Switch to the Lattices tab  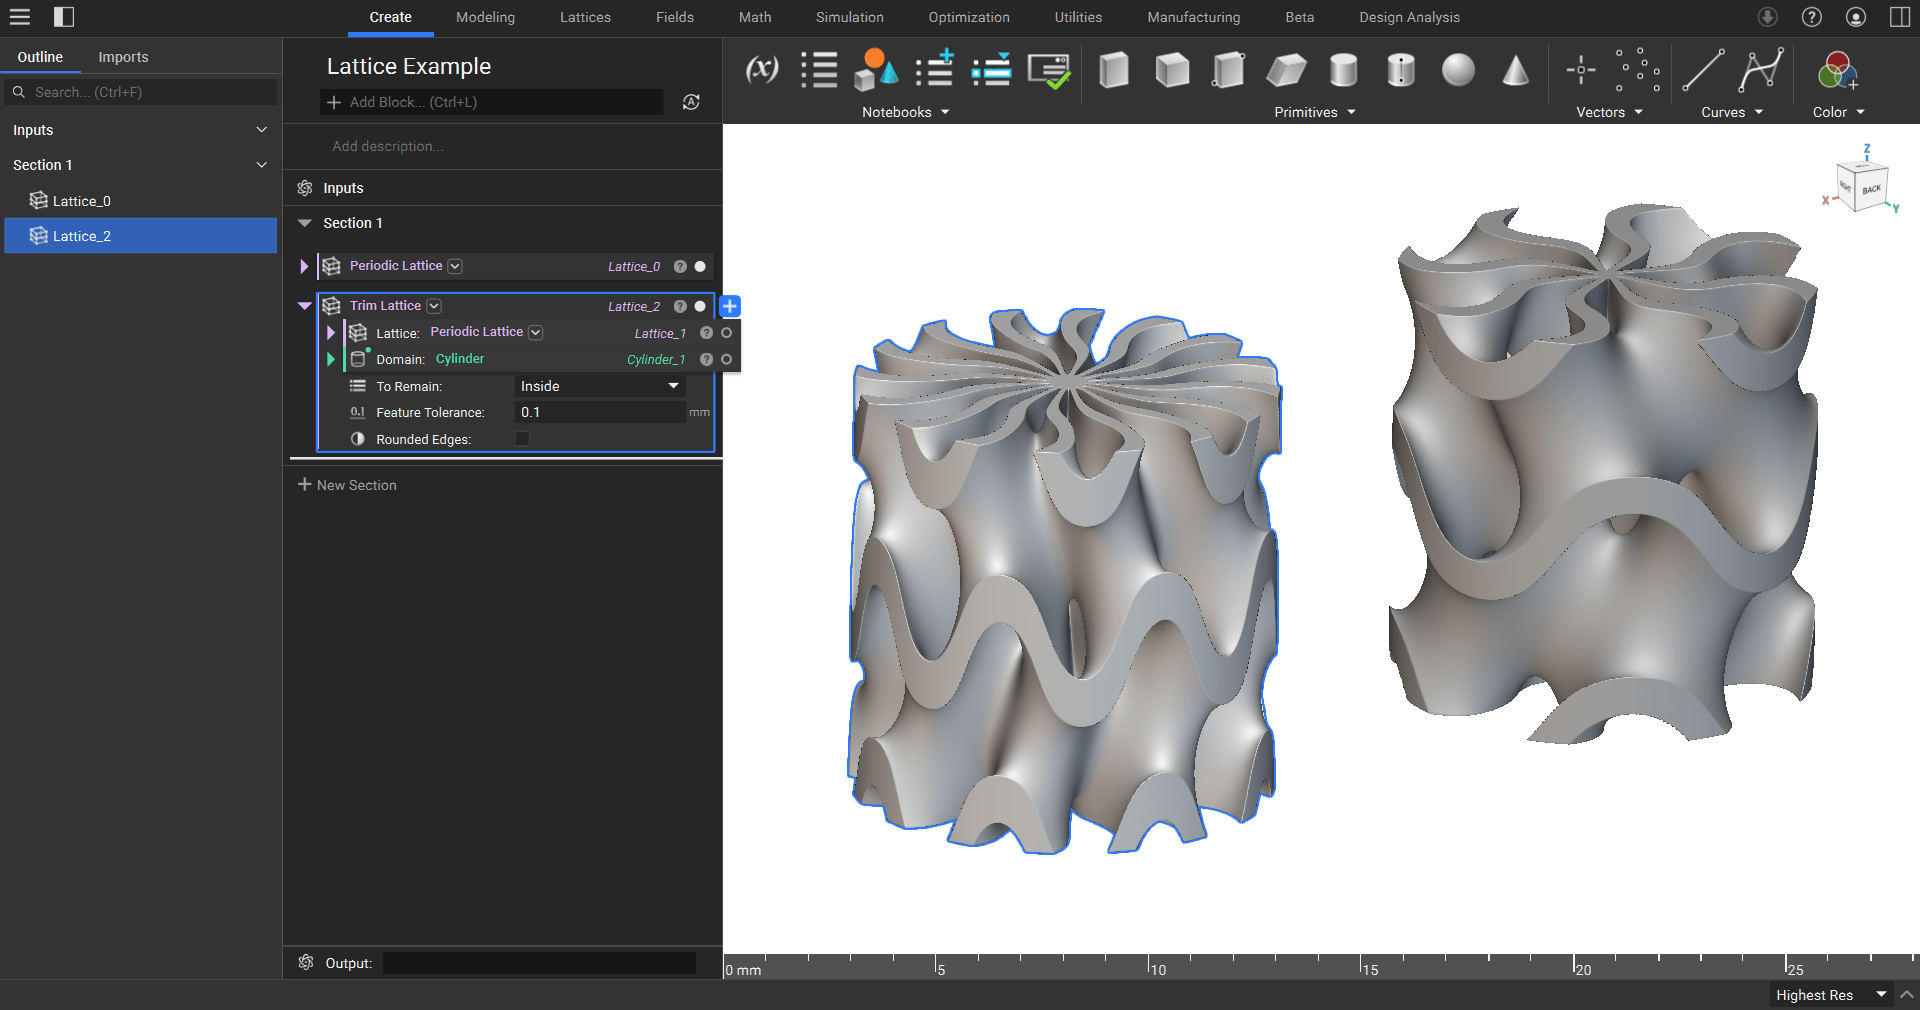(585, 17)
